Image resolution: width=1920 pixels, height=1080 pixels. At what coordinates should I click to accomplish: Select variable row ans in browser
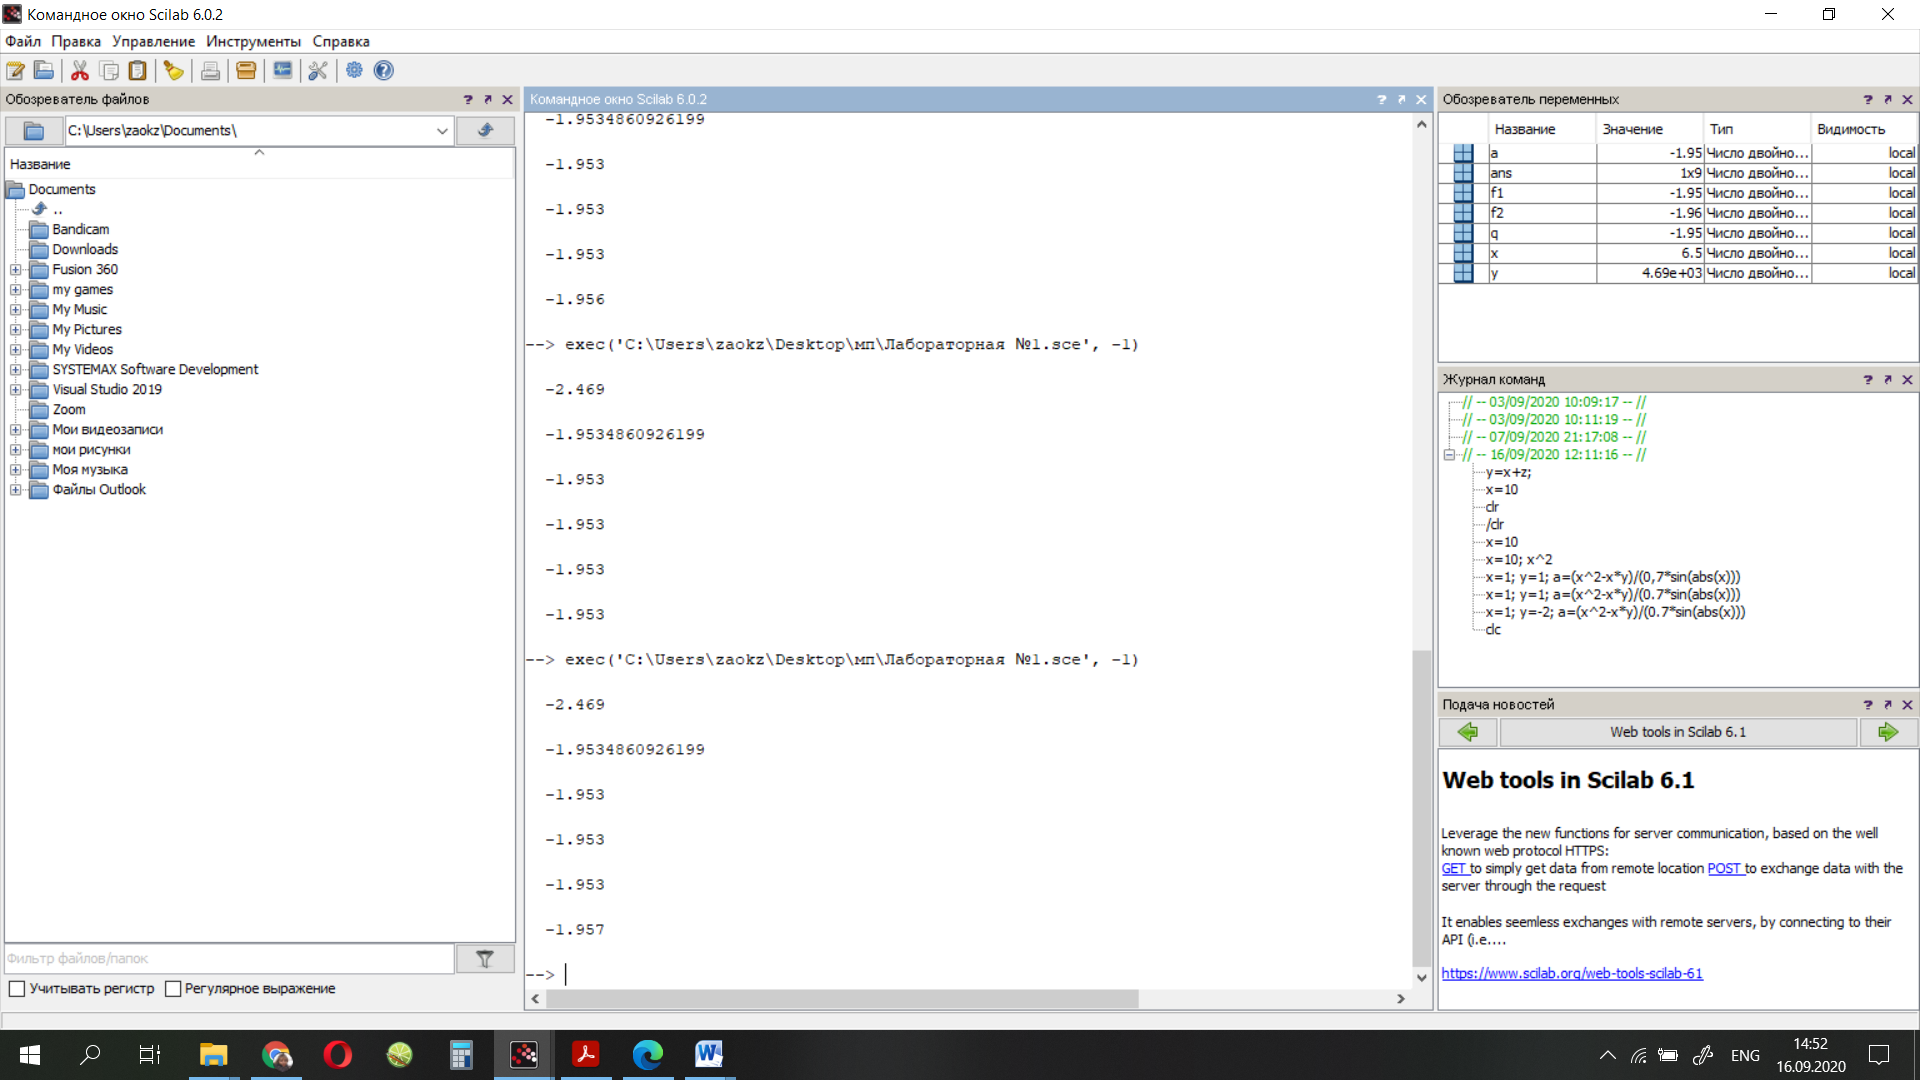pyautogui.click(x=1678, y=173)
